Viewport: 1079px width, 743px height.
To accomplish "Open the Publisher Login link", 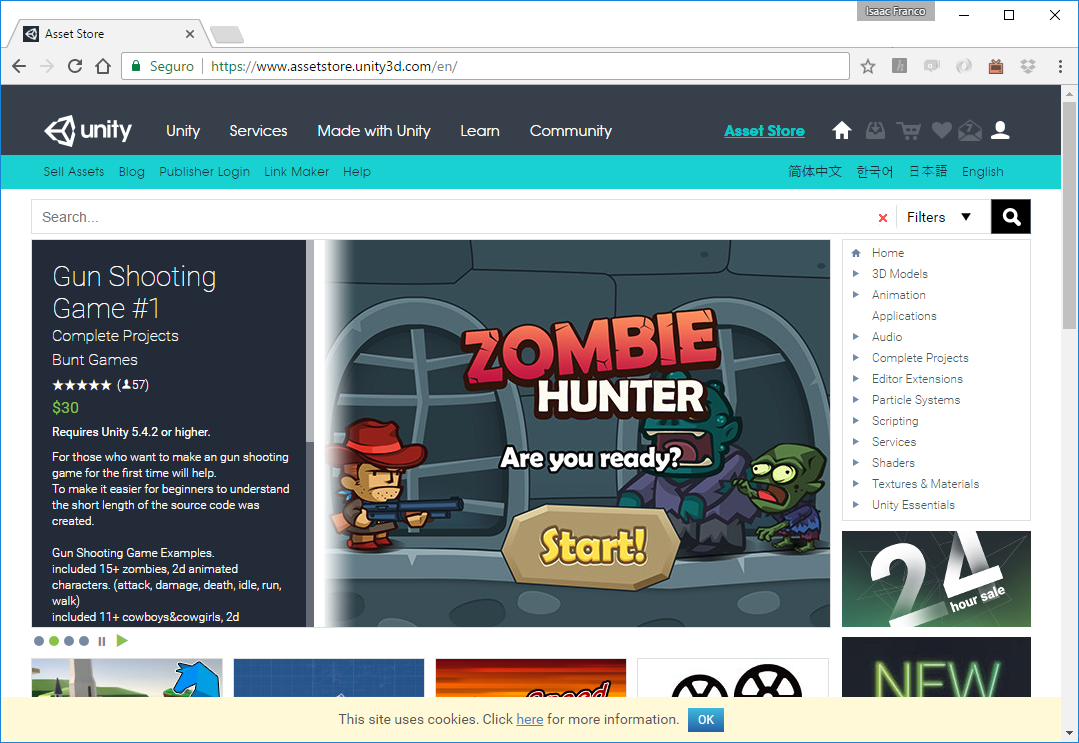I will point(204,172).
